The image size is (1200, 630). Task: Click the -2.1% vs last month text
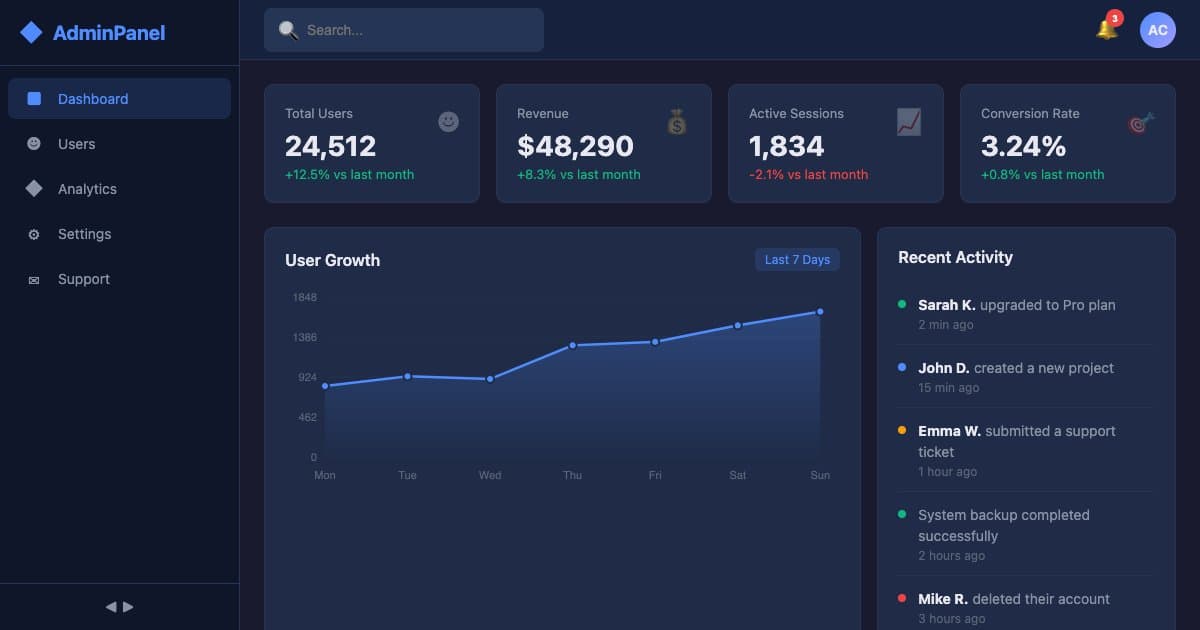pyautogui.click(x=809, y=174)
